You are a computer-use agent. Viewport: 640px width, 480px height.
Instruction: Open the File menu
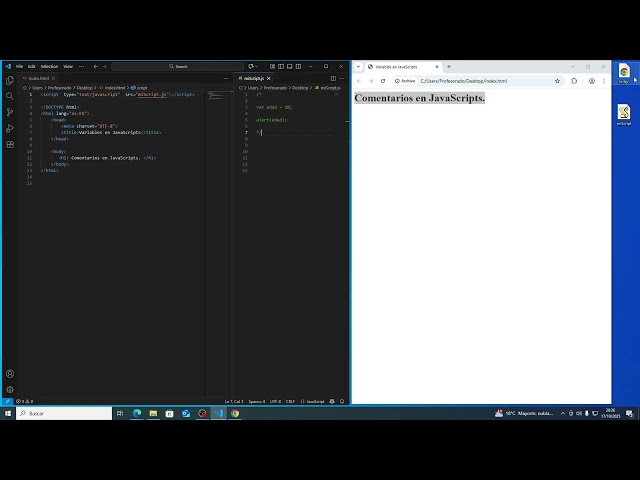coord(19,66)
